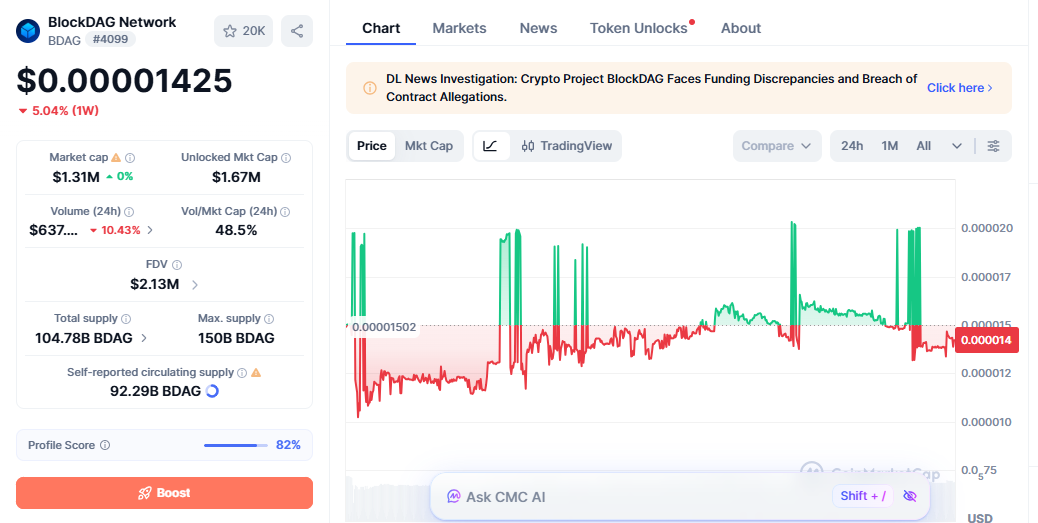This screenshot has width=1038, height=523.
Task: Click the $0.00001425 price value
Action: [x=124, y=81]
